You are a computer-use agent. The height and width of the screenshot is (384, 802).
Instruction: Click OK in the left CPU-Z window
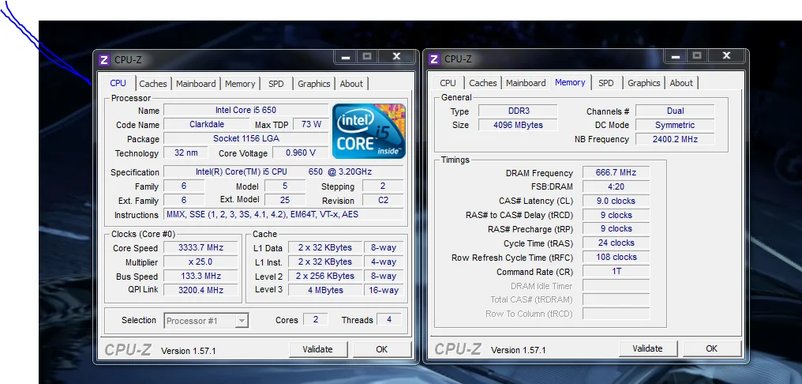[382, 349]
